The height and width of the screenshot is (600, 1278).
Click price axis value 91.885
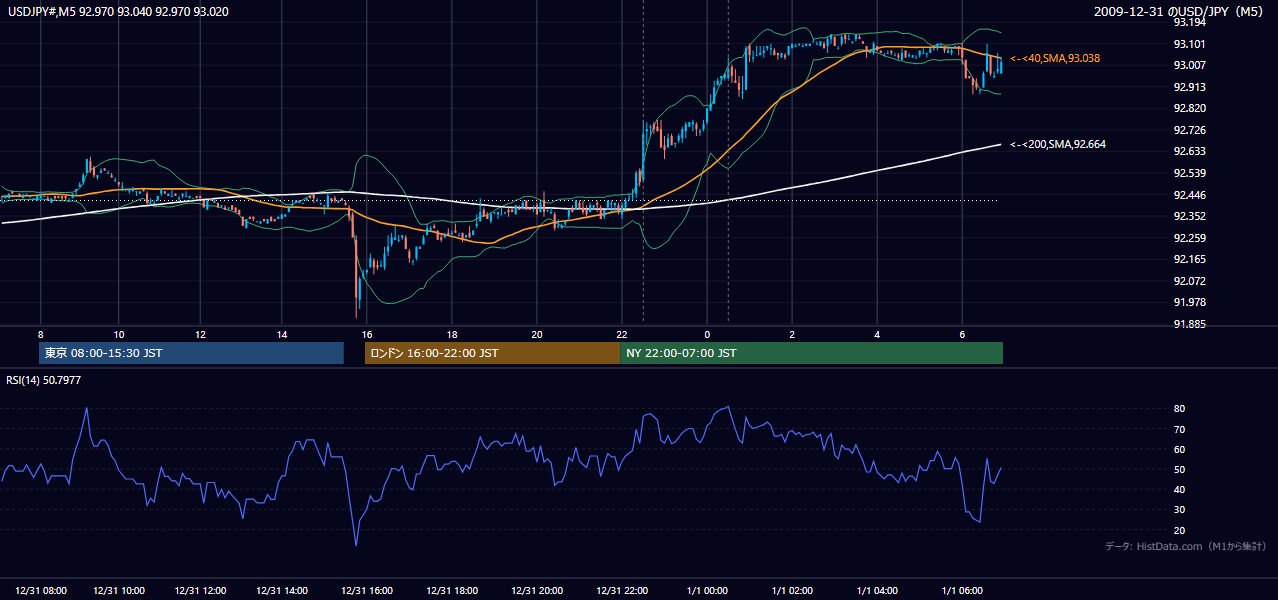click(x=1189, y=324)
